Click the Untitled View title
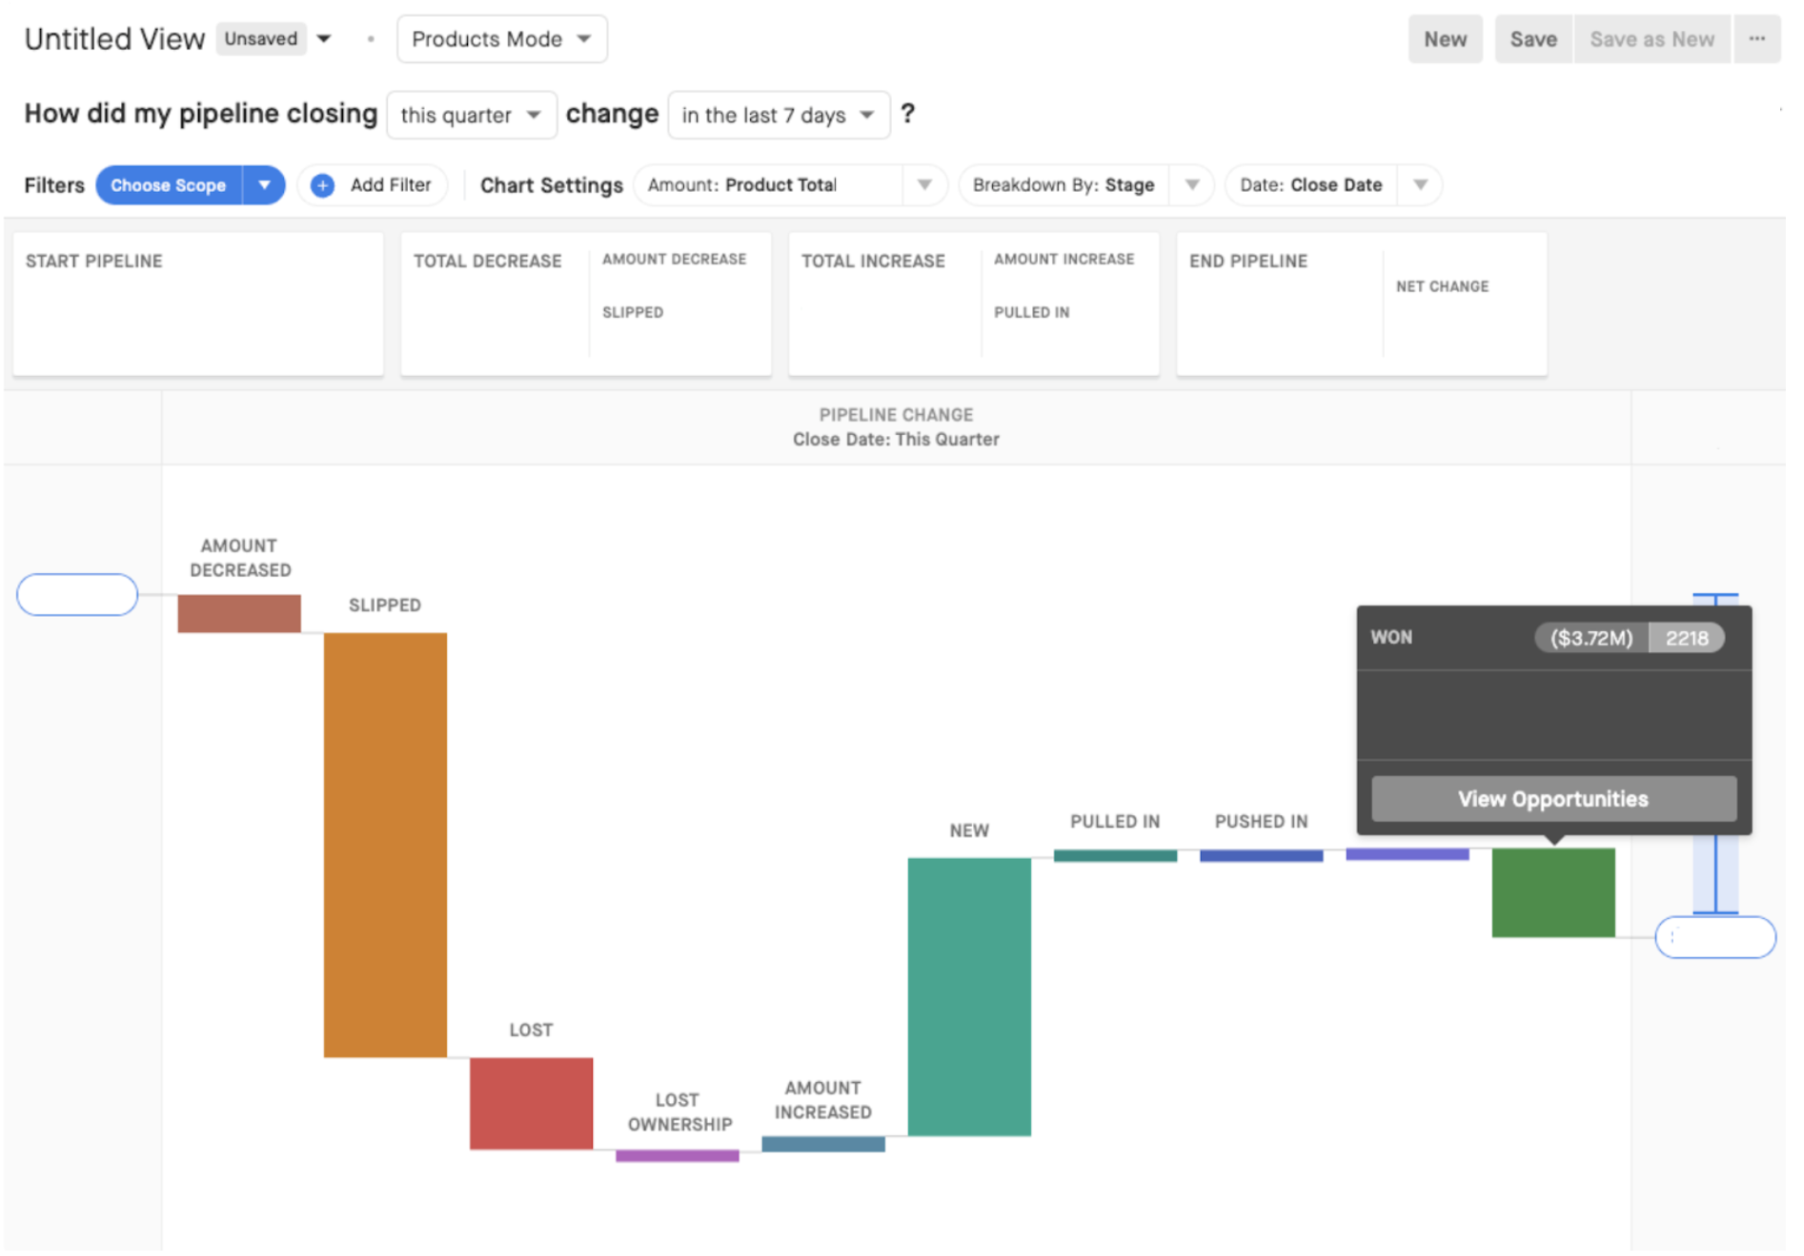 pyautogui.click(x=114, y=39)
